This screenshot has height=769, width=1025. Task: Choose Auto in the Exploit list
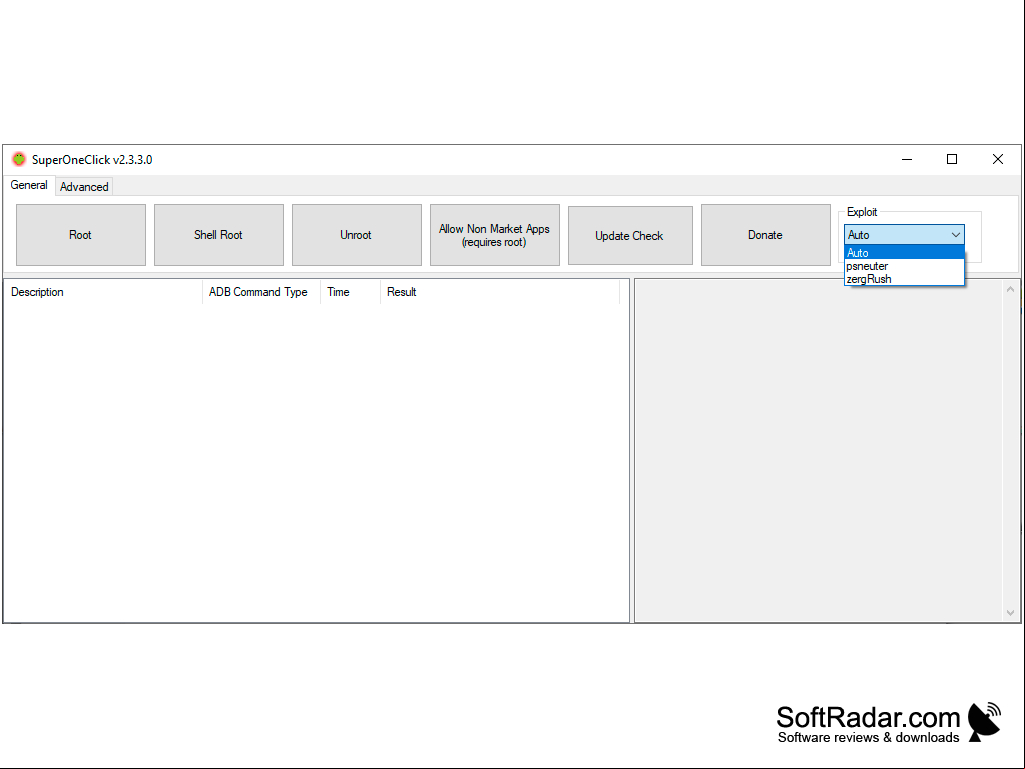tap(904, 253)
